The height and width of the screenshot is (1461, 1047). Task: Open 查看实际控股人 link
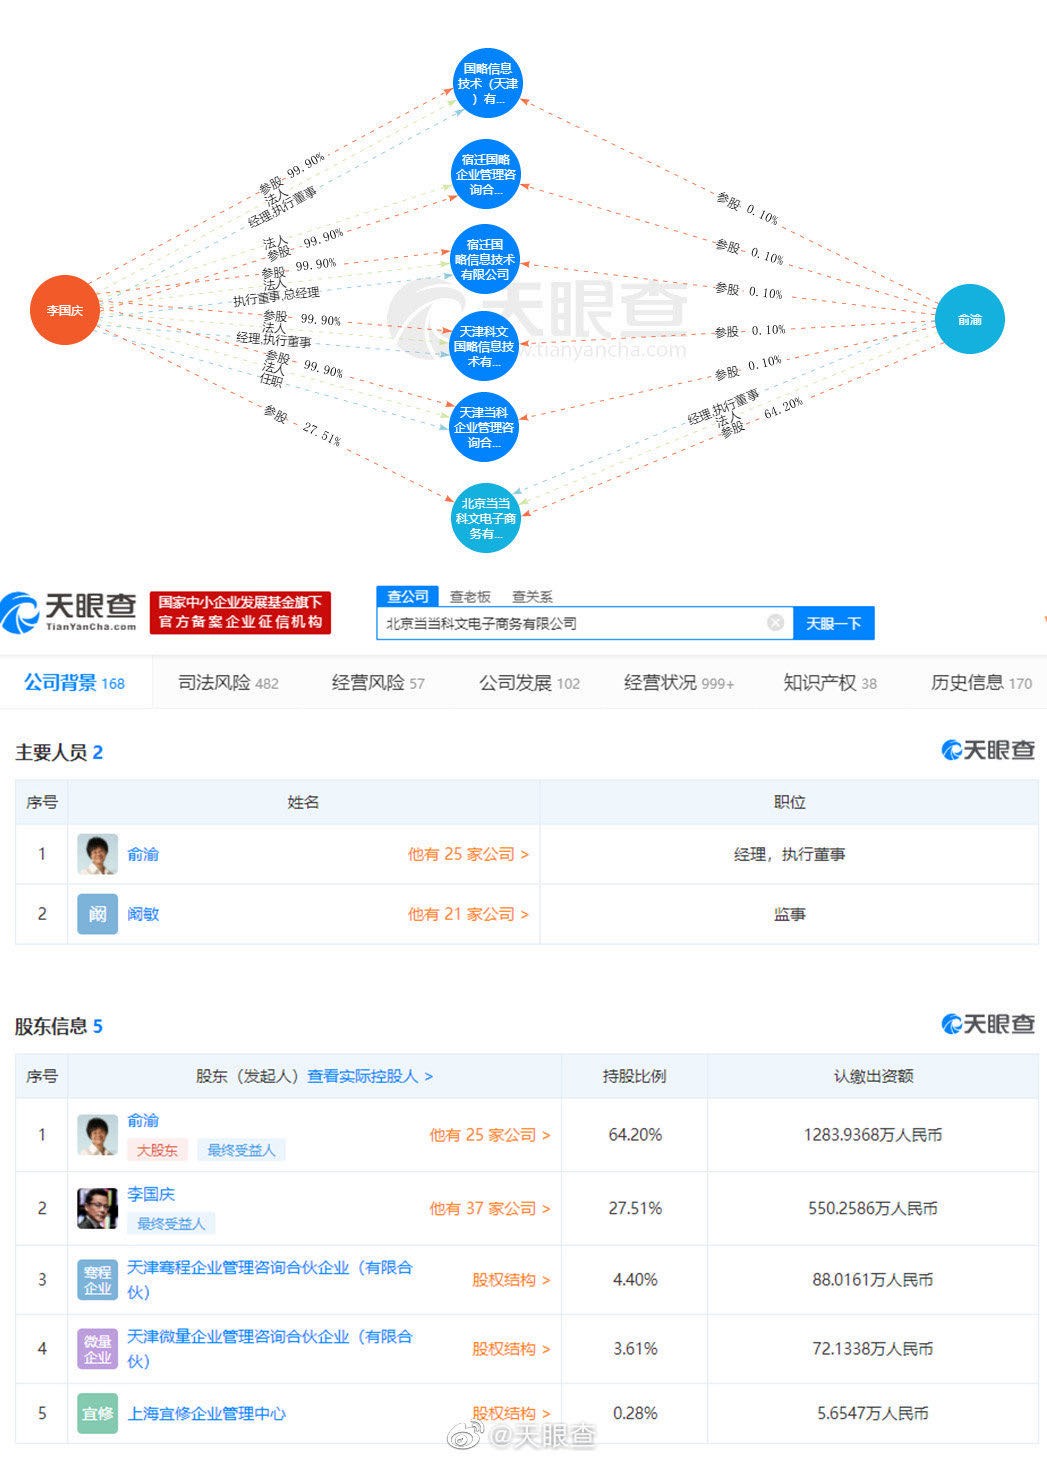370,1076
